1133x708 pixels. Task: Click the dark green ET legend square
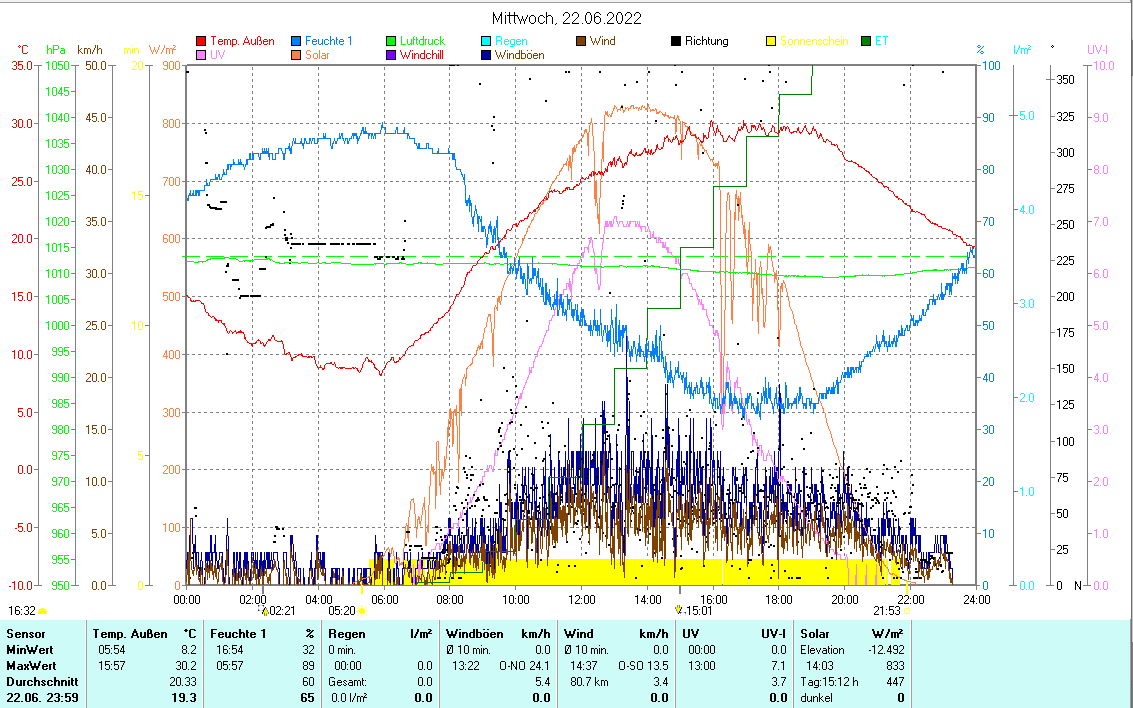866,41
